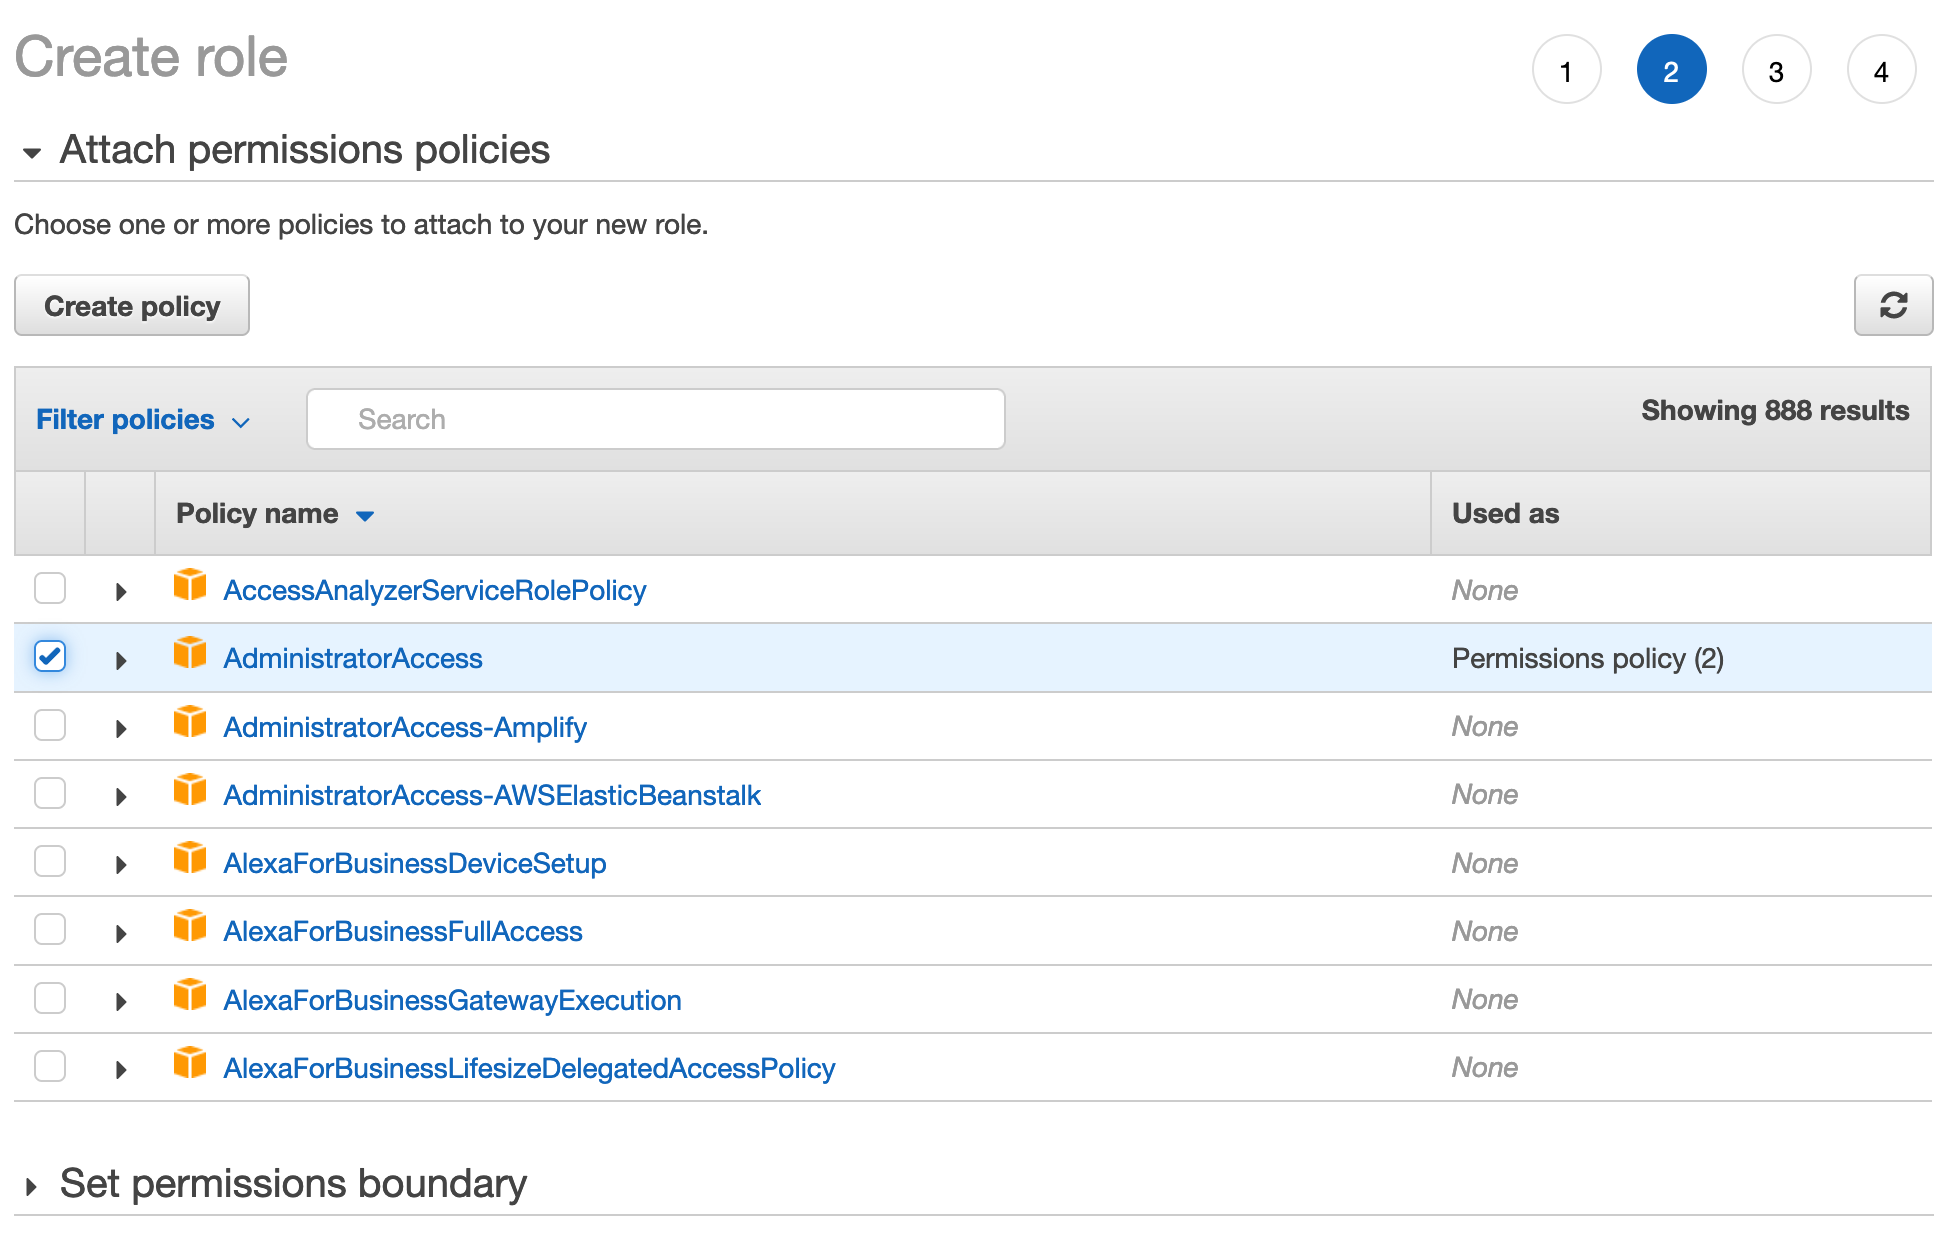The image size is (1954, 1244).
Task: Click the policy Search input field
Action: (x=656, y=420)
